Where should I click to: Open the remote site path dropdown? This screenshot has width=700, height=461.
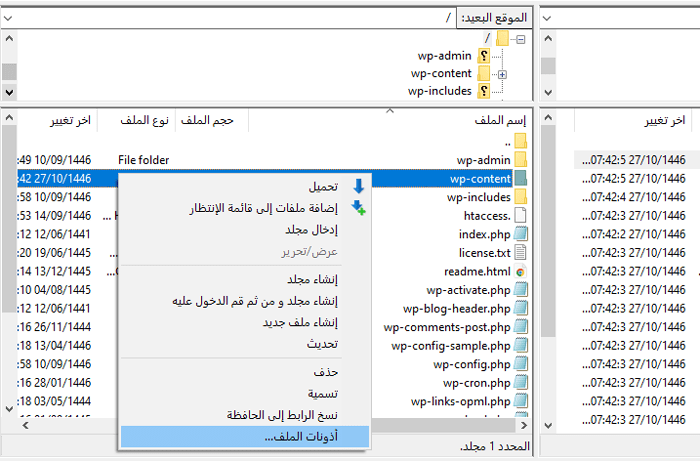point(8,18)
